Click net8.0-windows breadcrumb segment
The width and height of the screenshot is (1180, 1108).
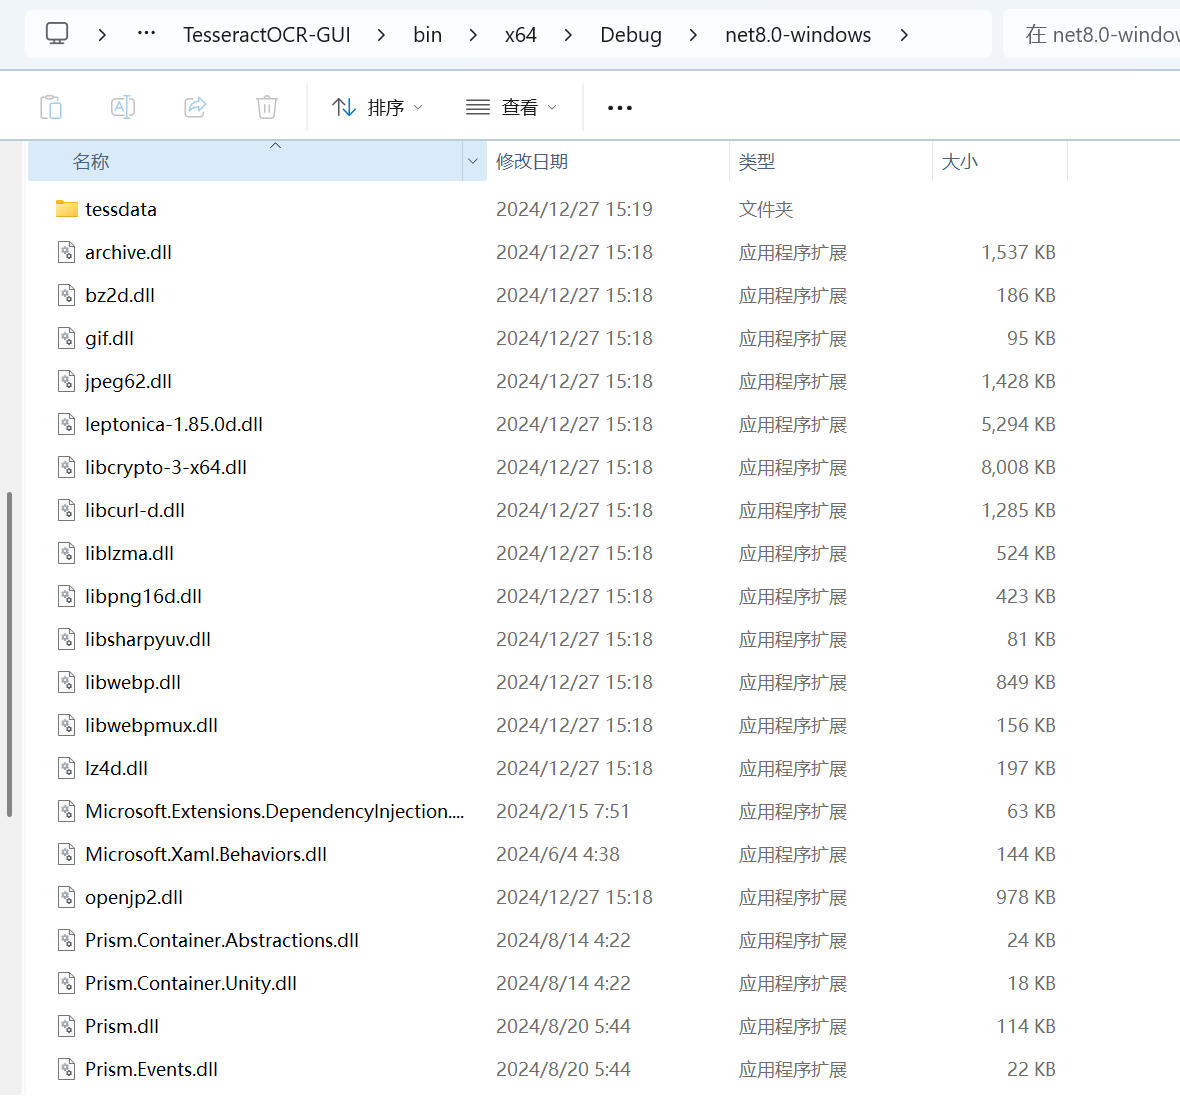click(798, 35)
